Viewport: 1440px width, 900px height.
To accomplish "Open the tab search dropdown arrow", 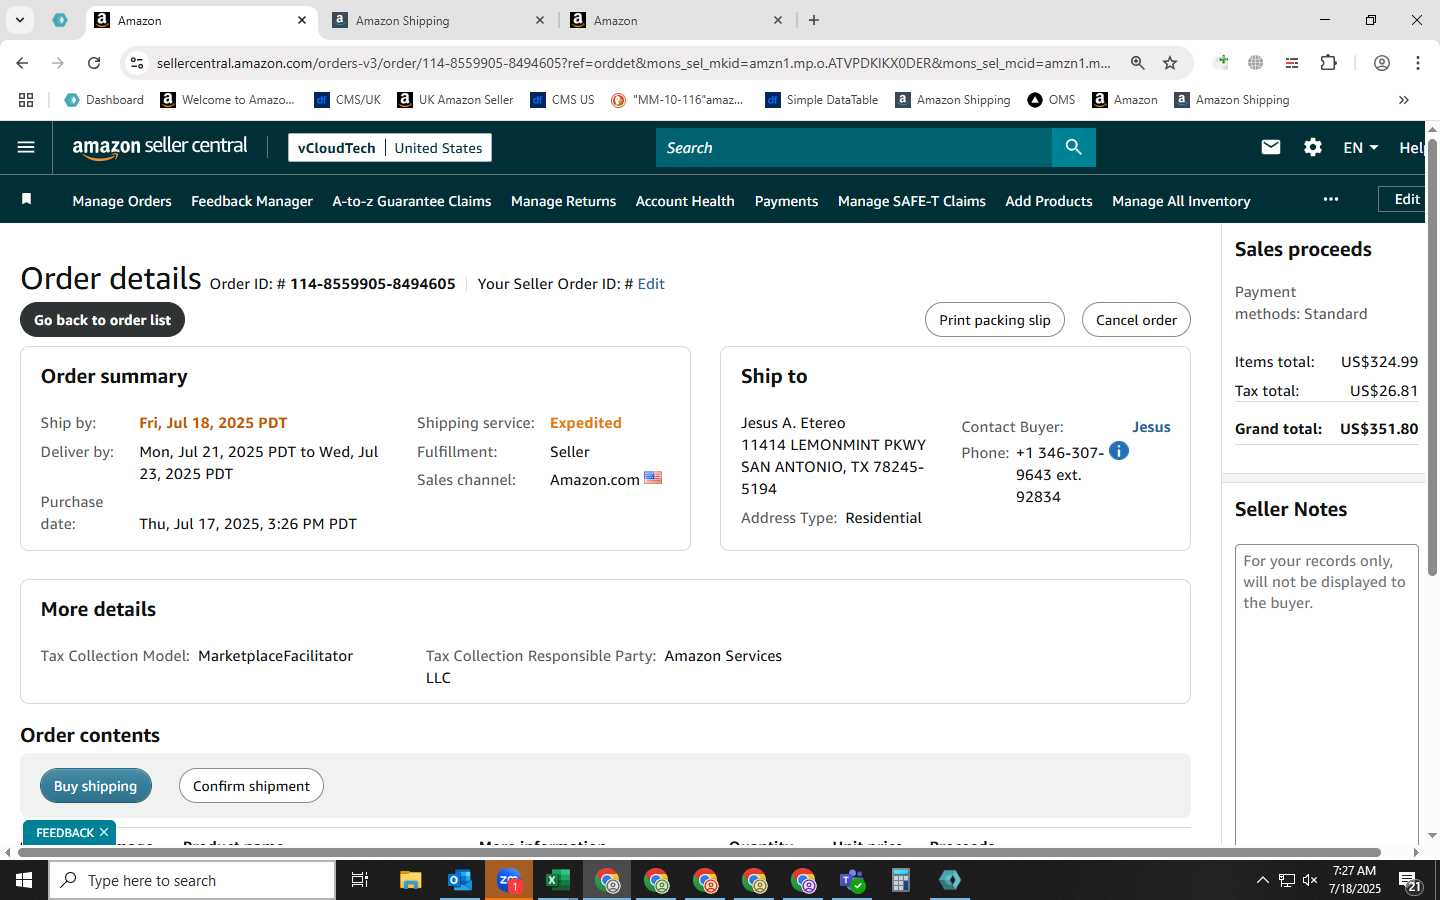I will point(19,20).
